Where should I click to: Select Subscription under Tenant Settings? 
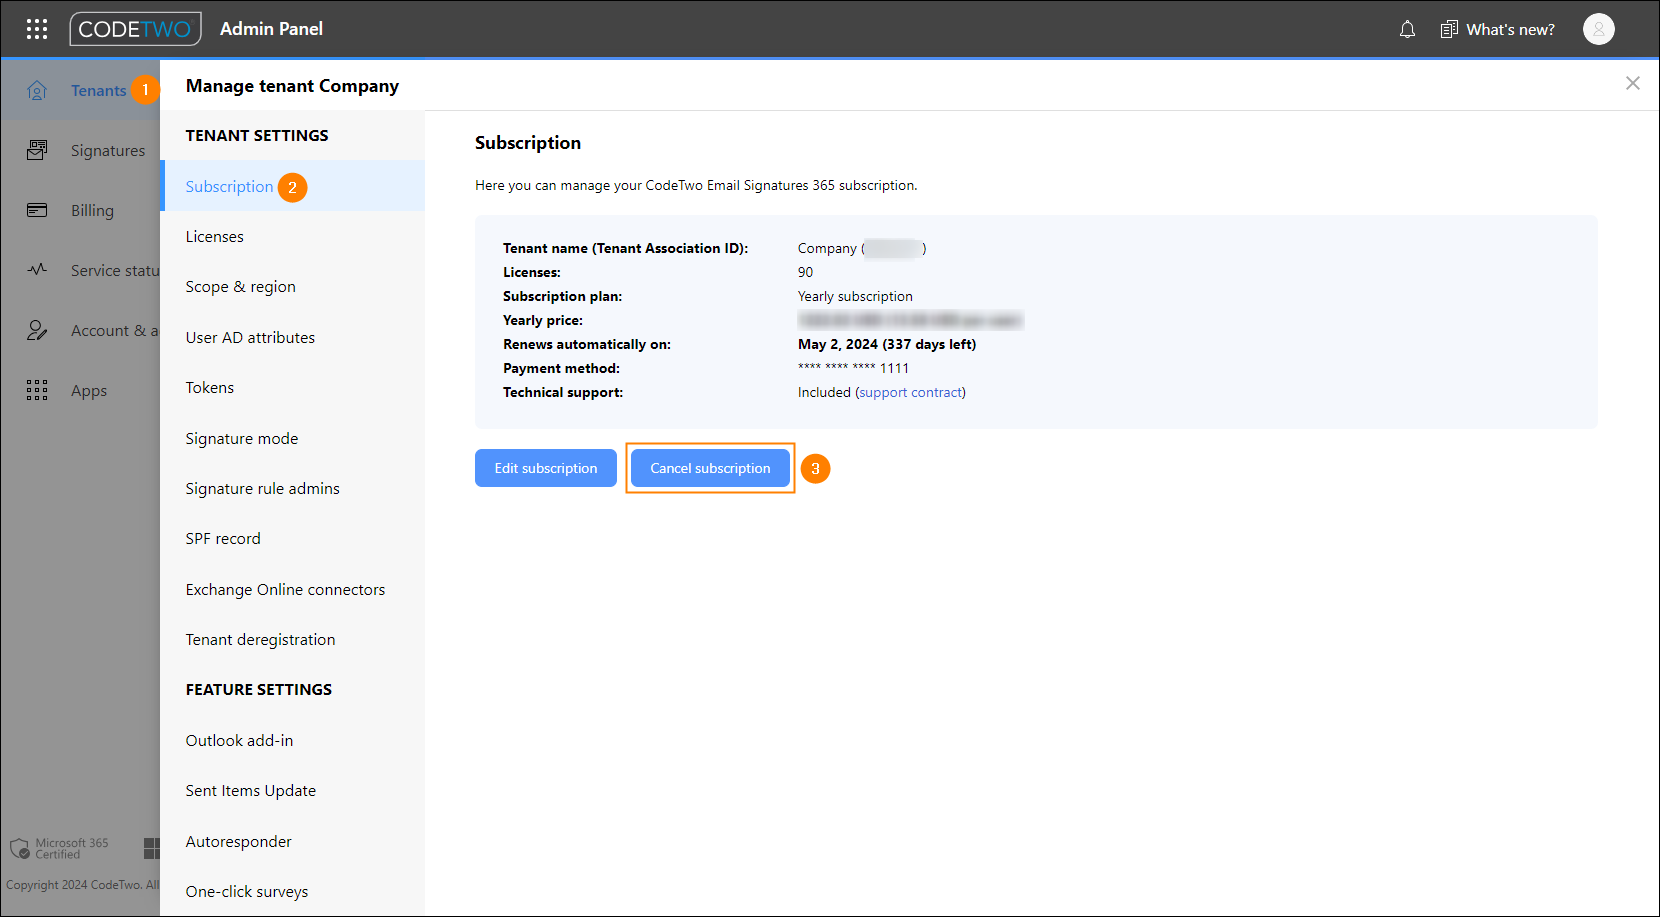pyautogui.click(x=229, y=186)
